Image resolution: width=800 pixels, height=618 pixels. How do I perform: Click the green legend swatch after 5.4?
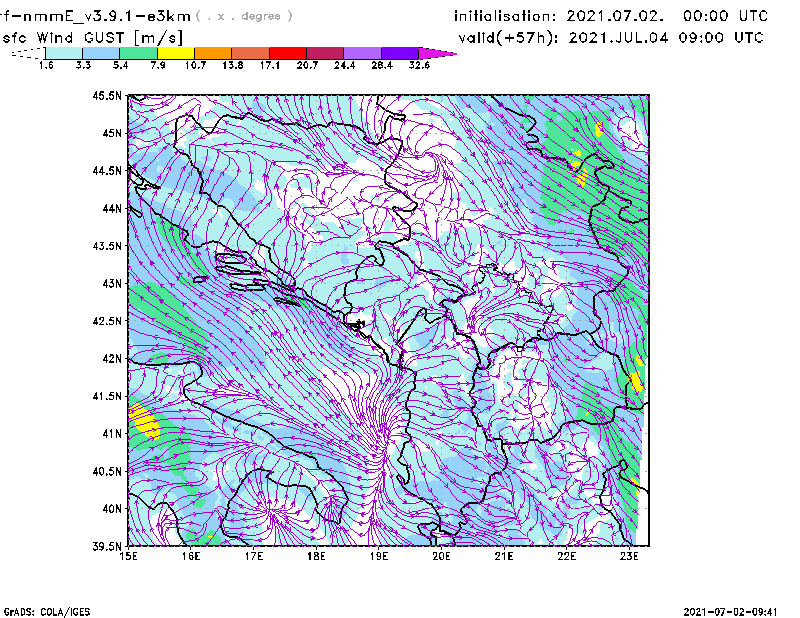[138, 53]
